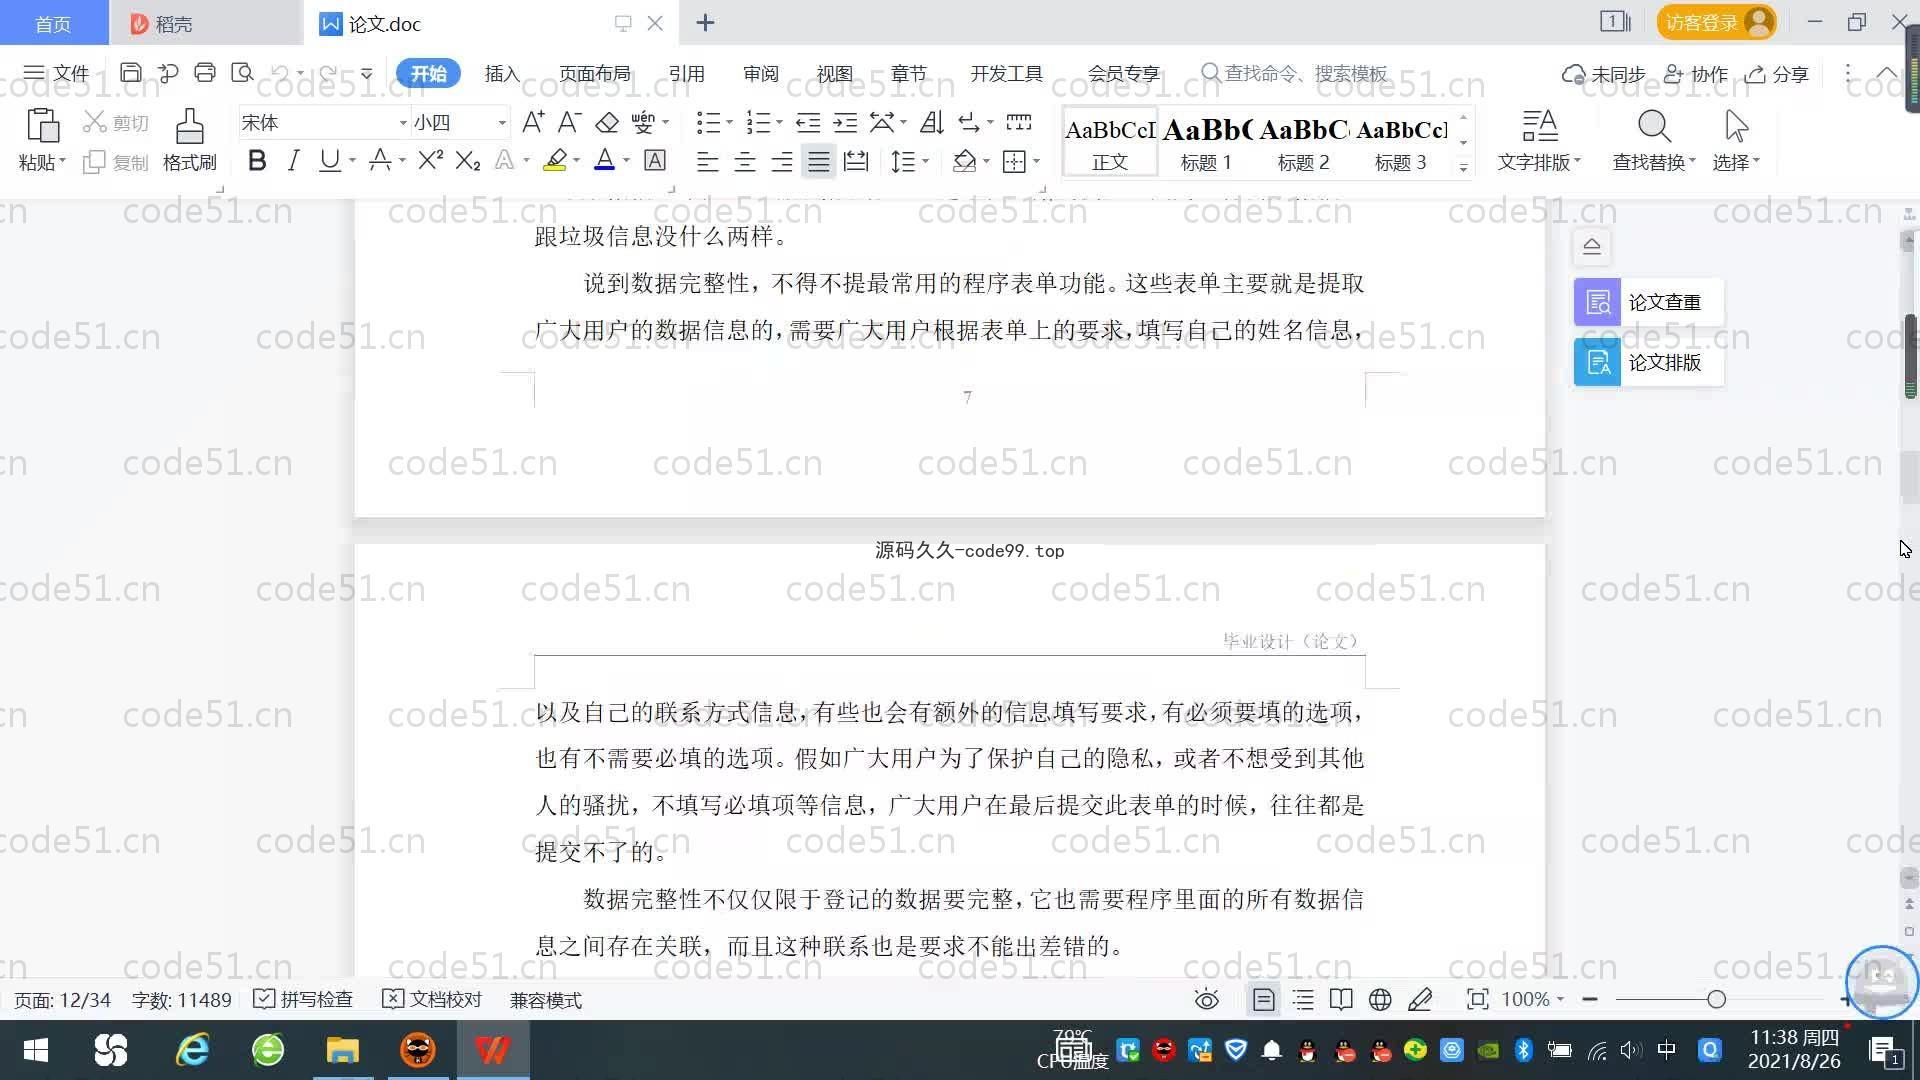Click 访客登录 guest login button
The height and width of the screenshot is (1080, 1920).
point(1716,22)
